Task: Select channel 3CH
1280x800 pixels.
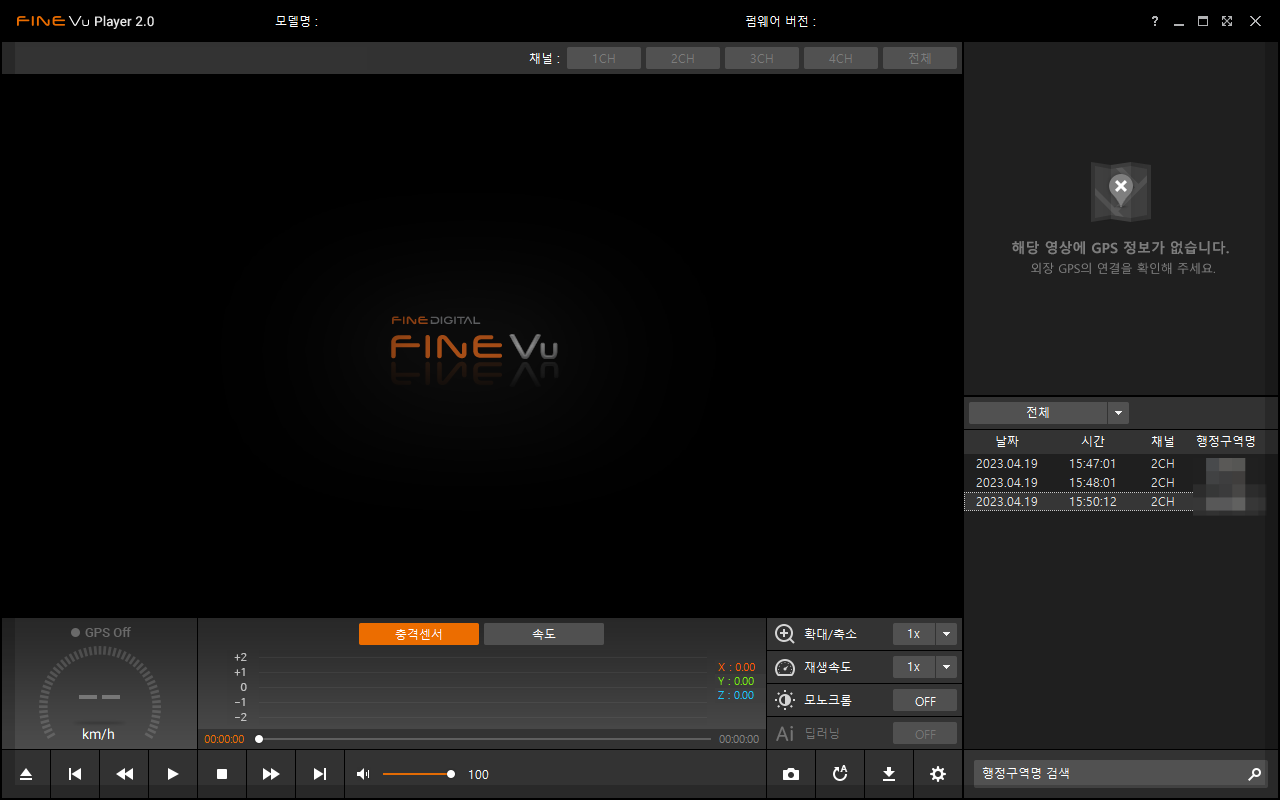Action: pos(762,59)
